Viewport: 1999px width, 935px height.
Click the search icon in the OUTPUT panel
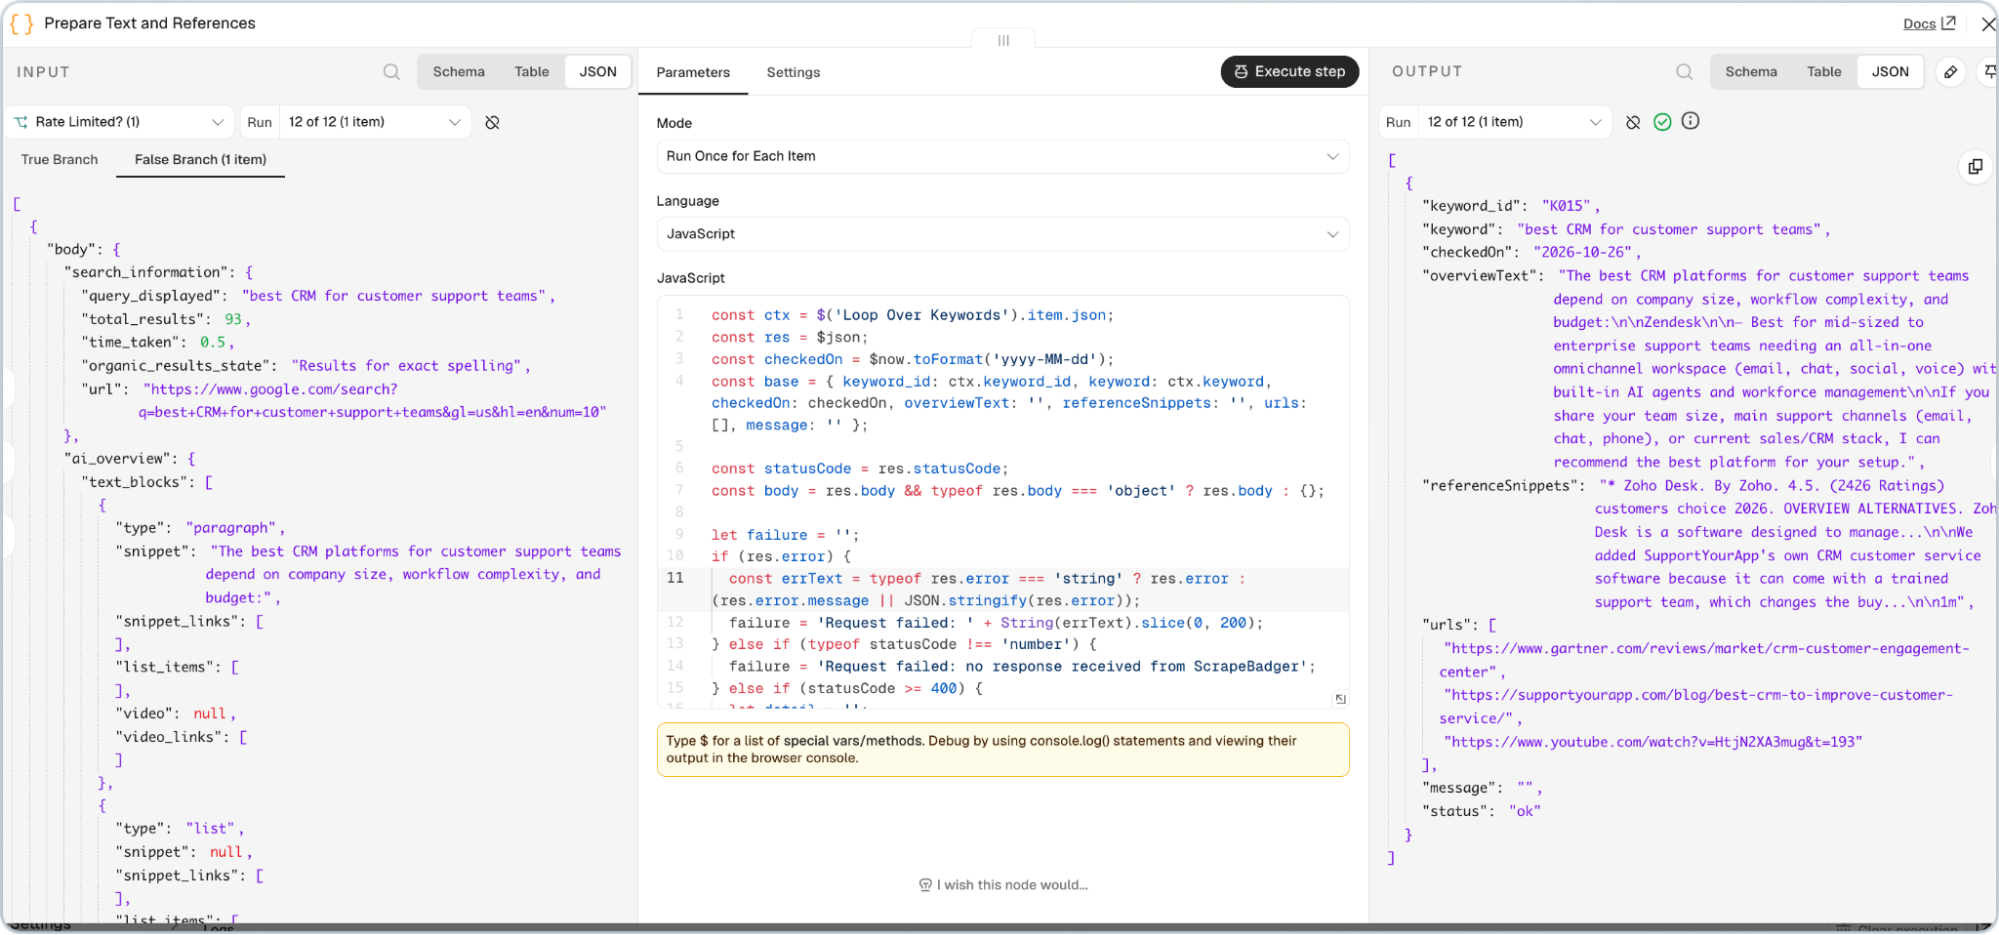pos(1684,72)
